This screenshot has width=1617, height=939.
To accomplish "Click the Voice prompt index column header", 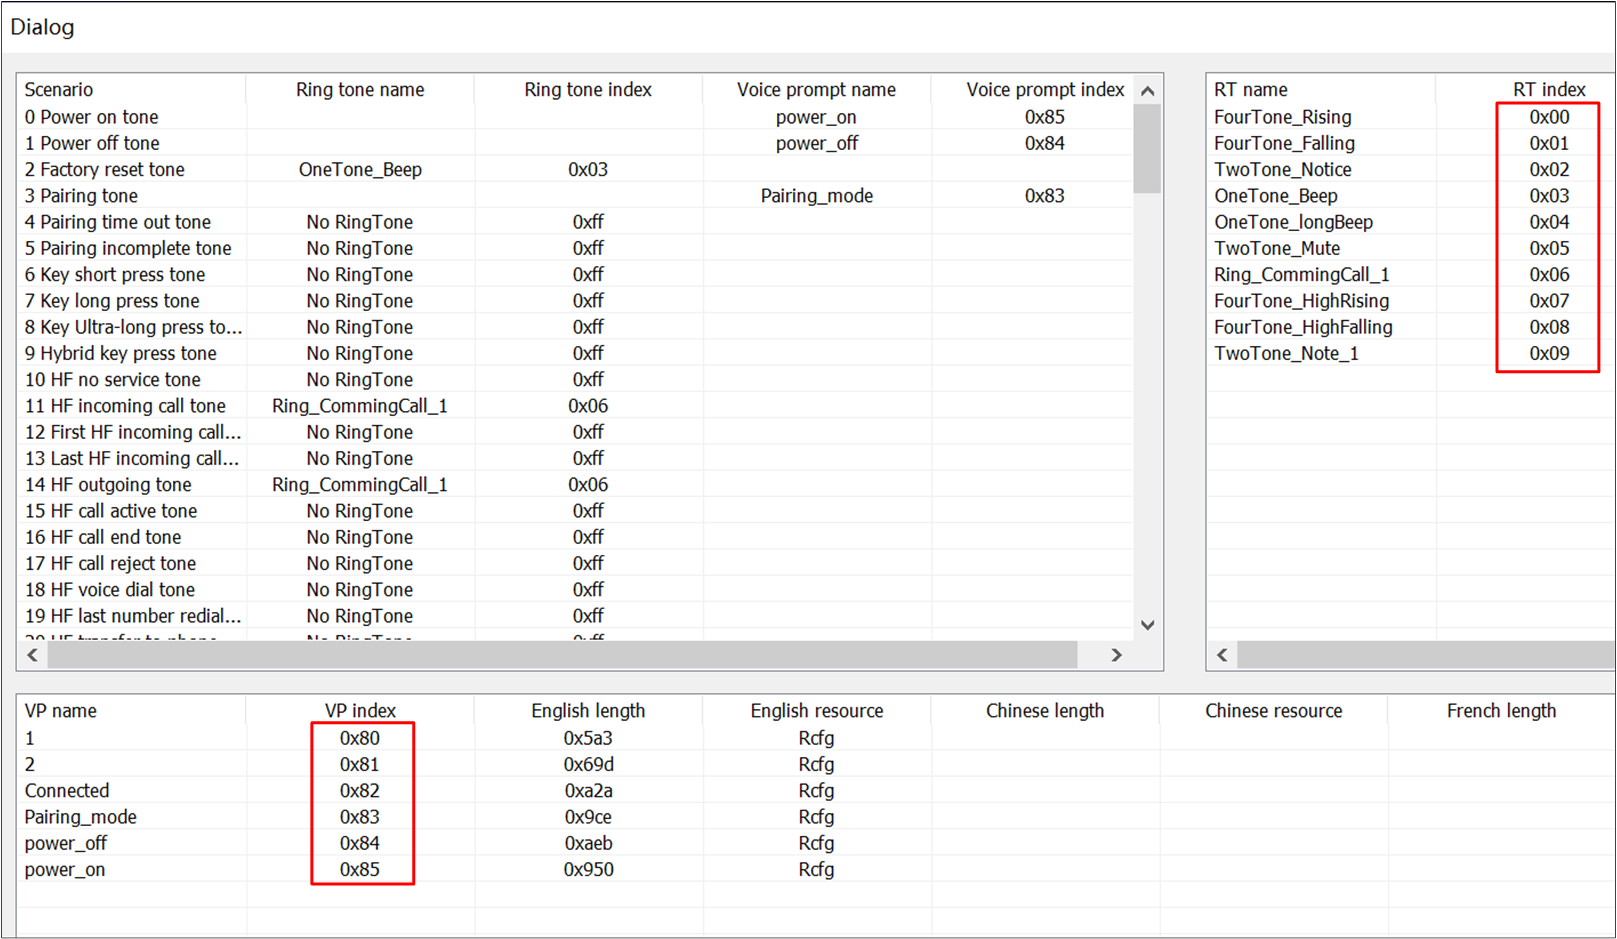I will coord(1045,90).
